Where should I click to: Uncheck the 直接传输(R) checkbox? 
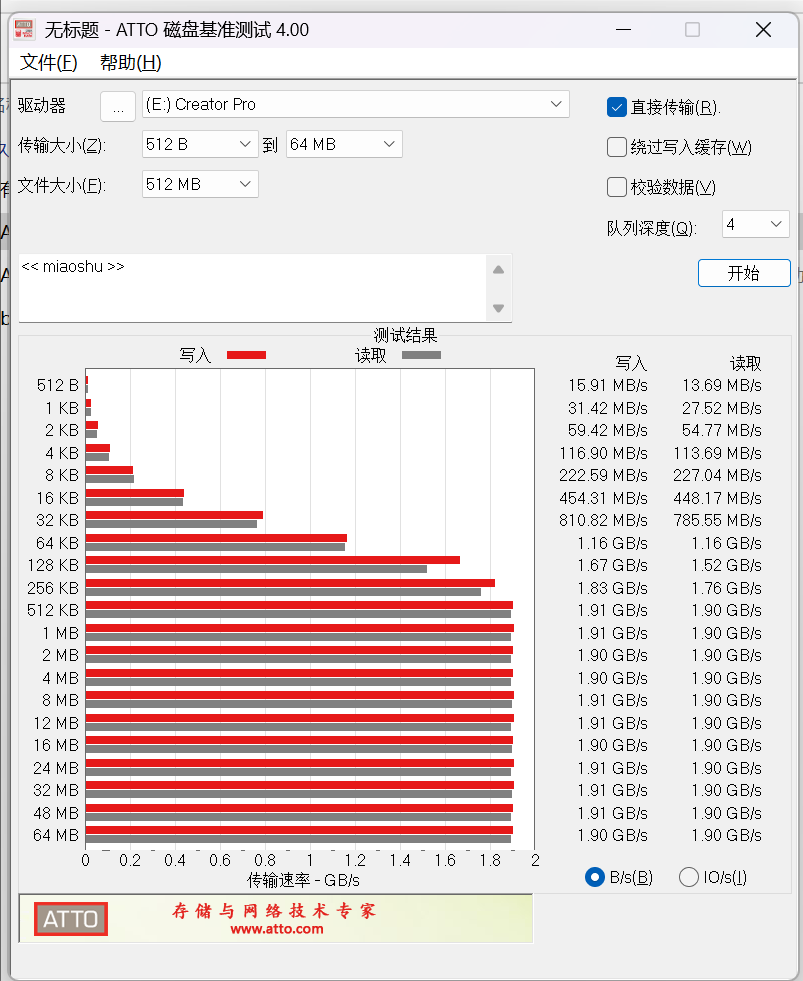pyautogui.click(x=616, y=107)
